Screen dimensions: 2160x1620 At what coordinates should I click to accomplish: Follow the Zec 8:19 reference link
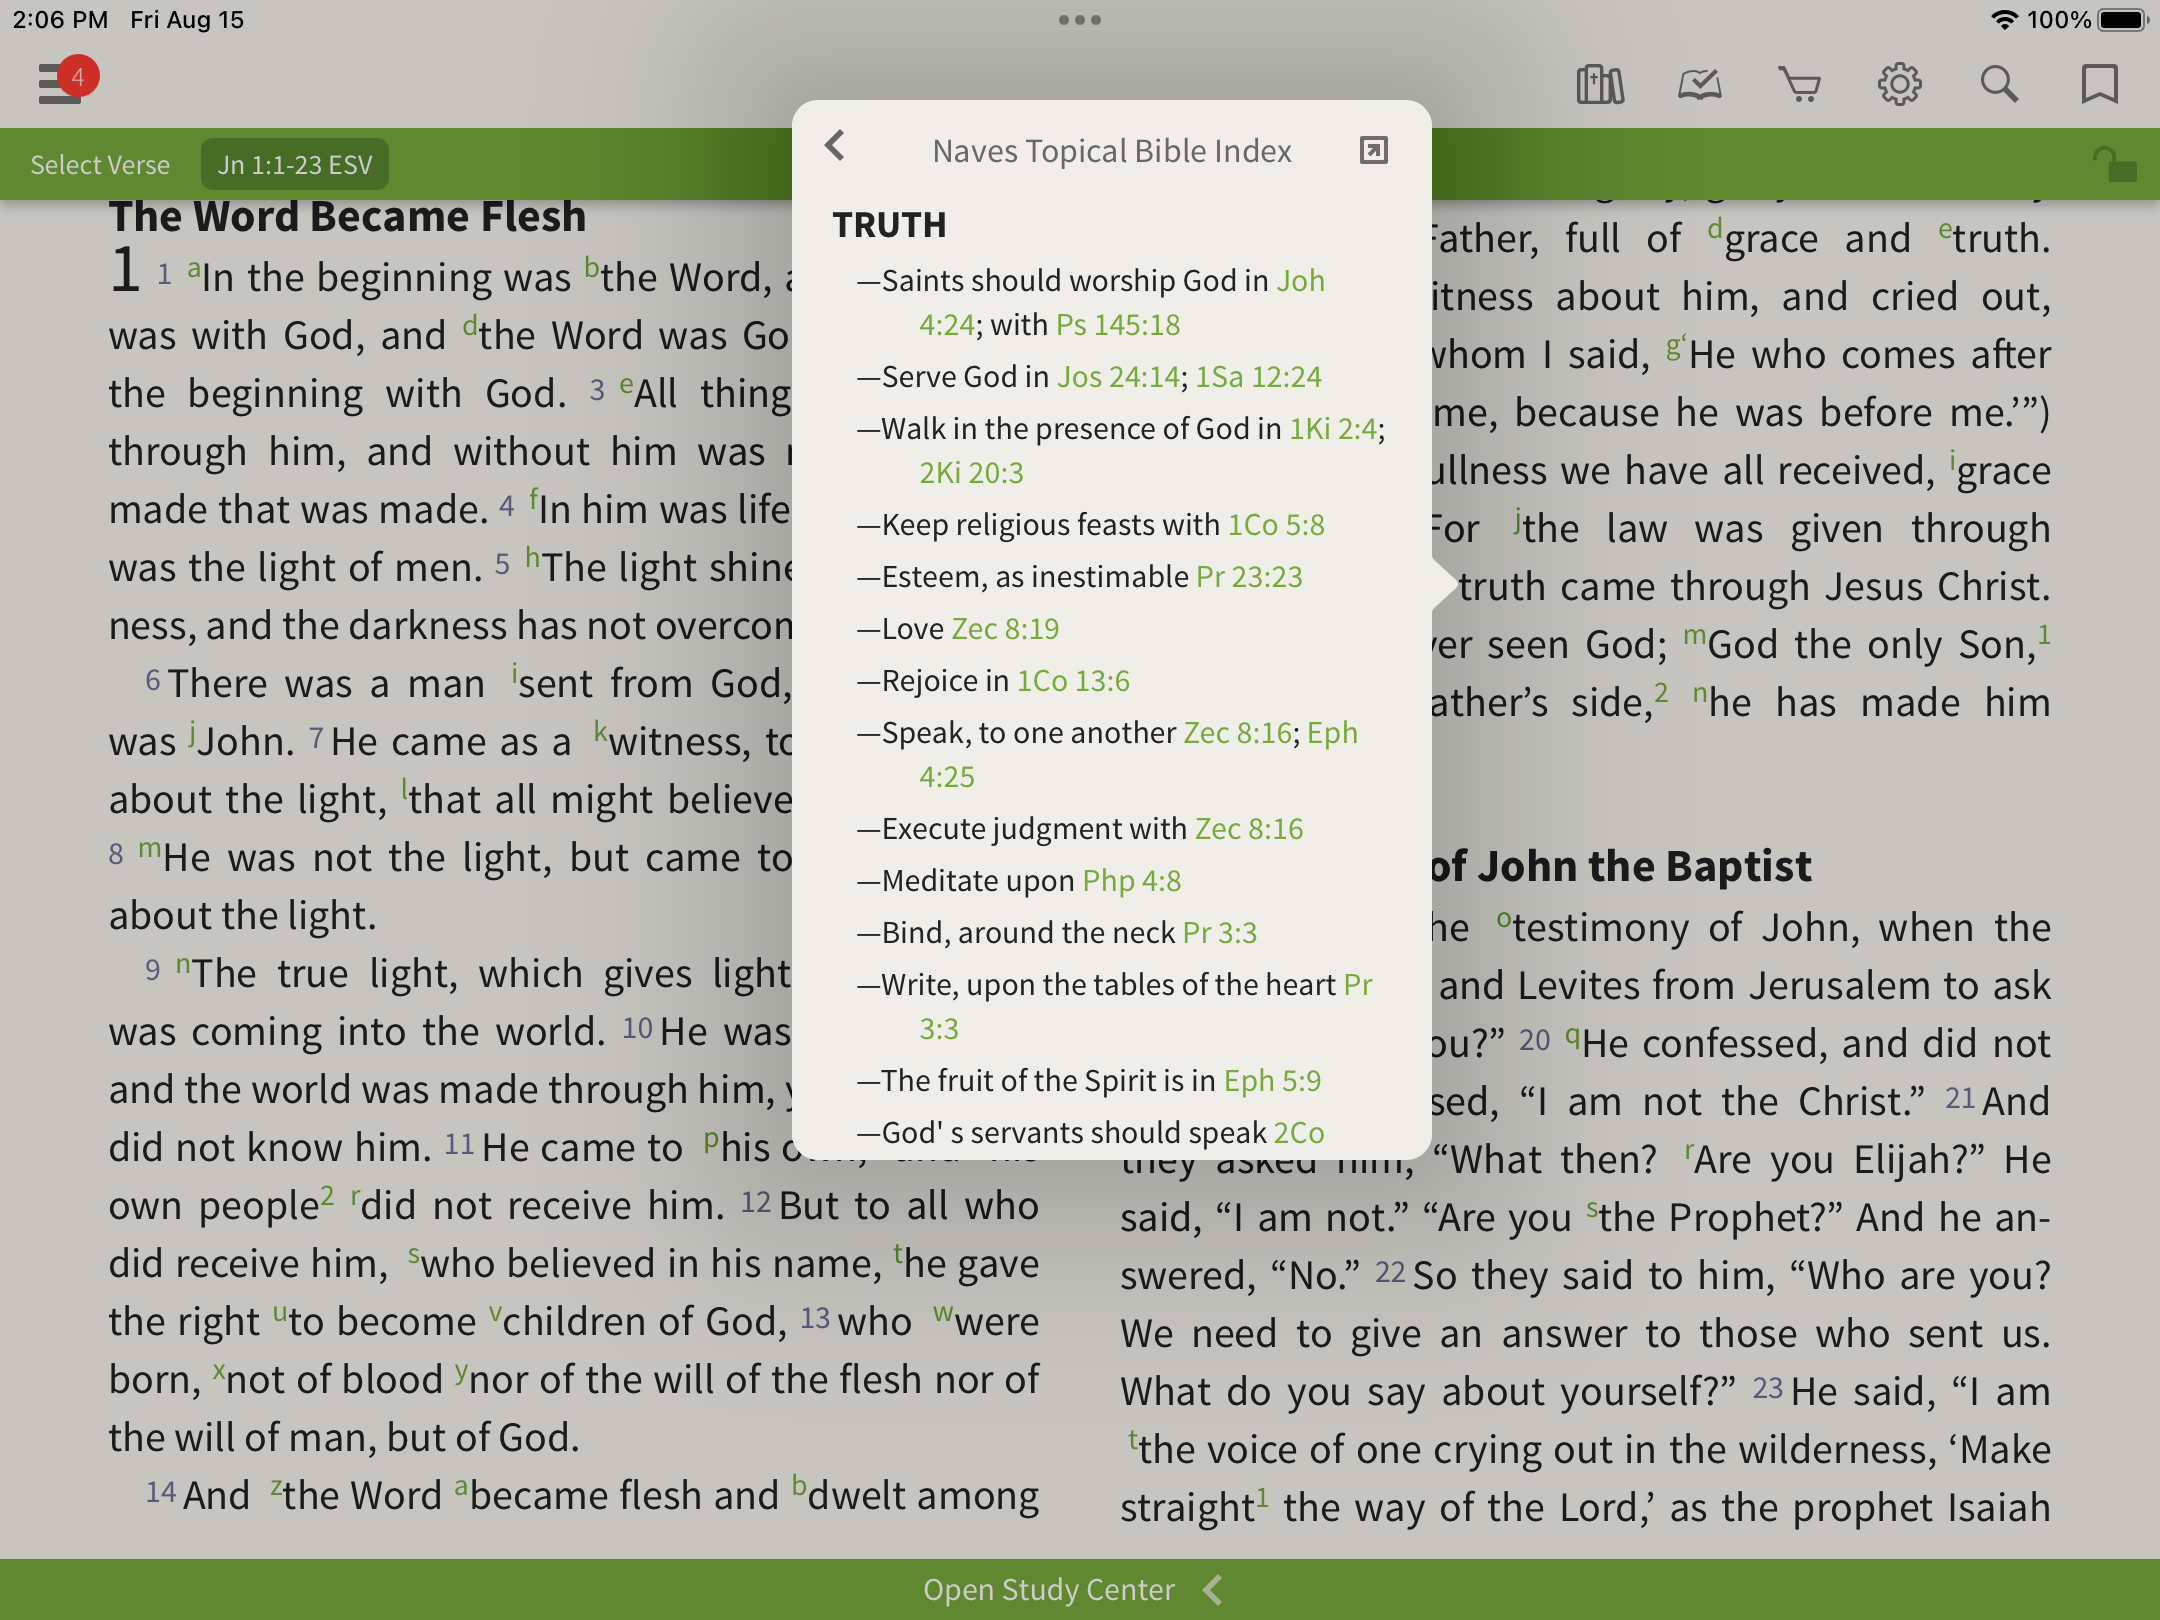[1005, 629]
